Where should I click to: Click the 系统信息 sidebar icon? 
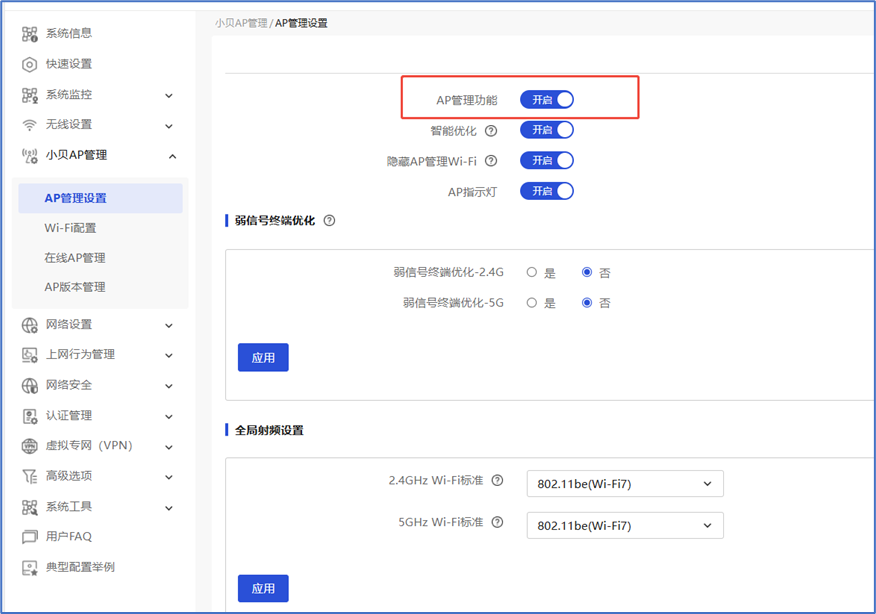pos(30,34)
